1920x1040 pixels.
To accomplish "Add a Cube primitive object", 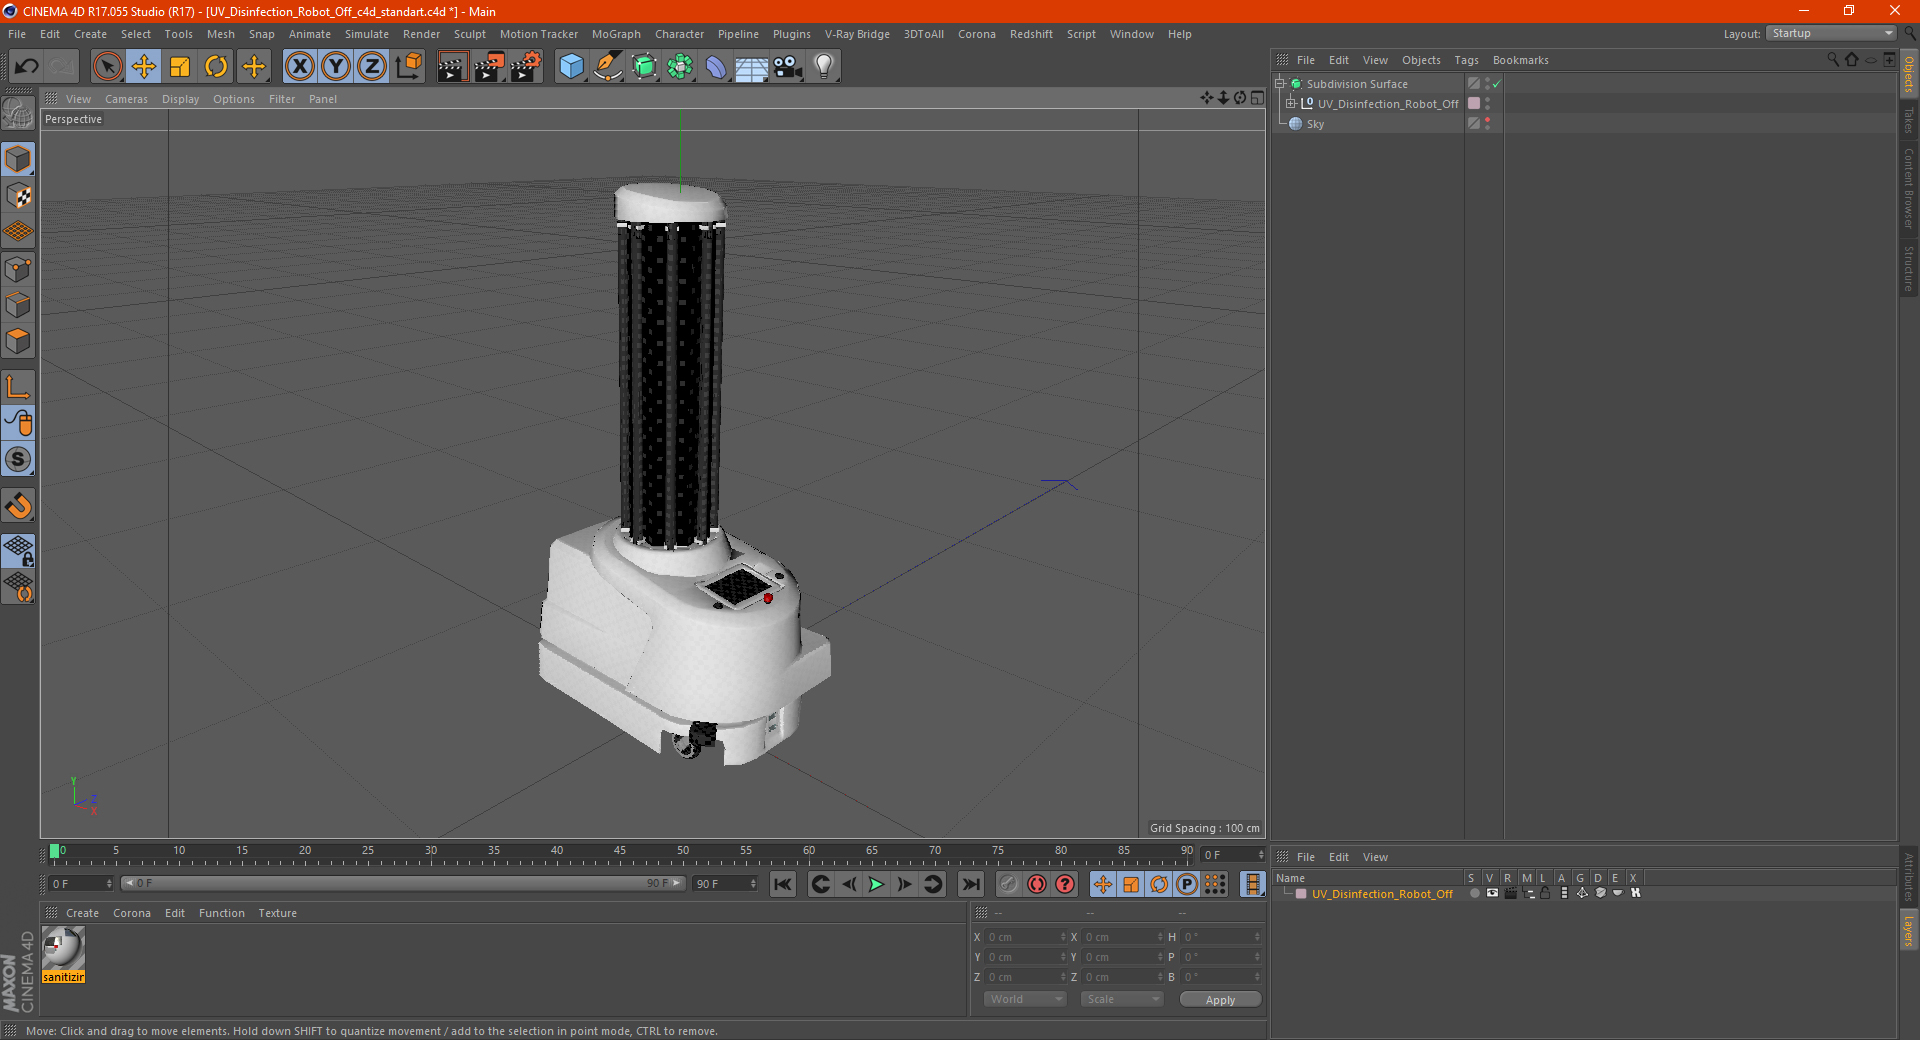I will (571, 67).
